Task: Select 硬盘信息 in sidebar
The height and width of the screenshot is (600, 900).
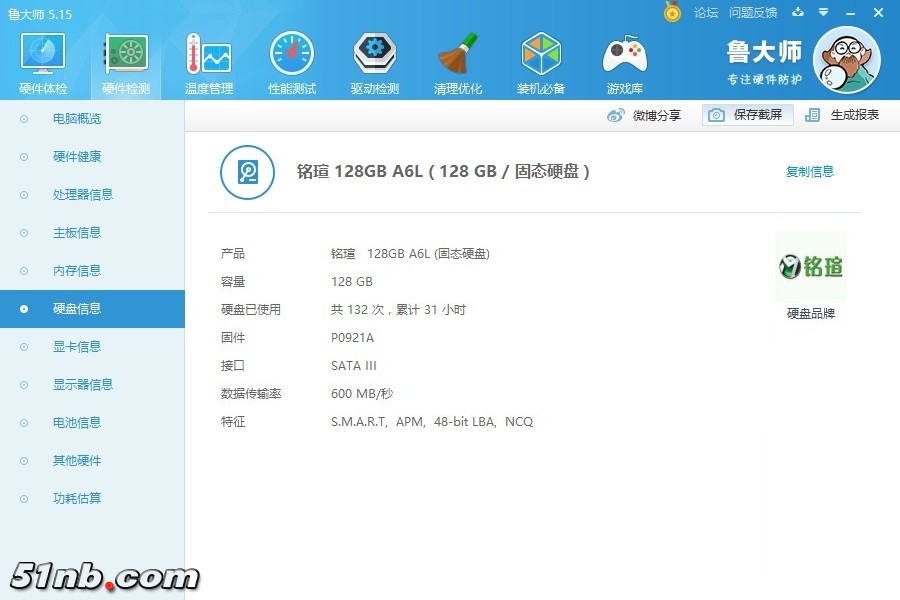Action: coord(92,309)
